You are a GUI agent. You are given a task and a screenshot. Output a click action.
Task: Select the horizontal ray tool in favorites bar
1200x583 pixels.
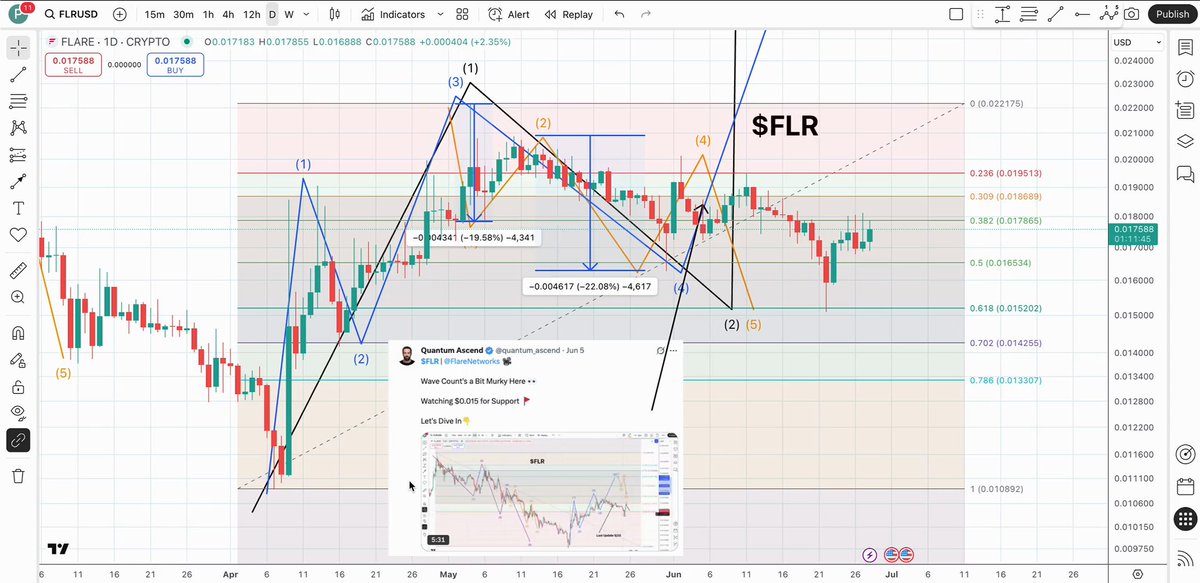click(x=1080, y=14)
